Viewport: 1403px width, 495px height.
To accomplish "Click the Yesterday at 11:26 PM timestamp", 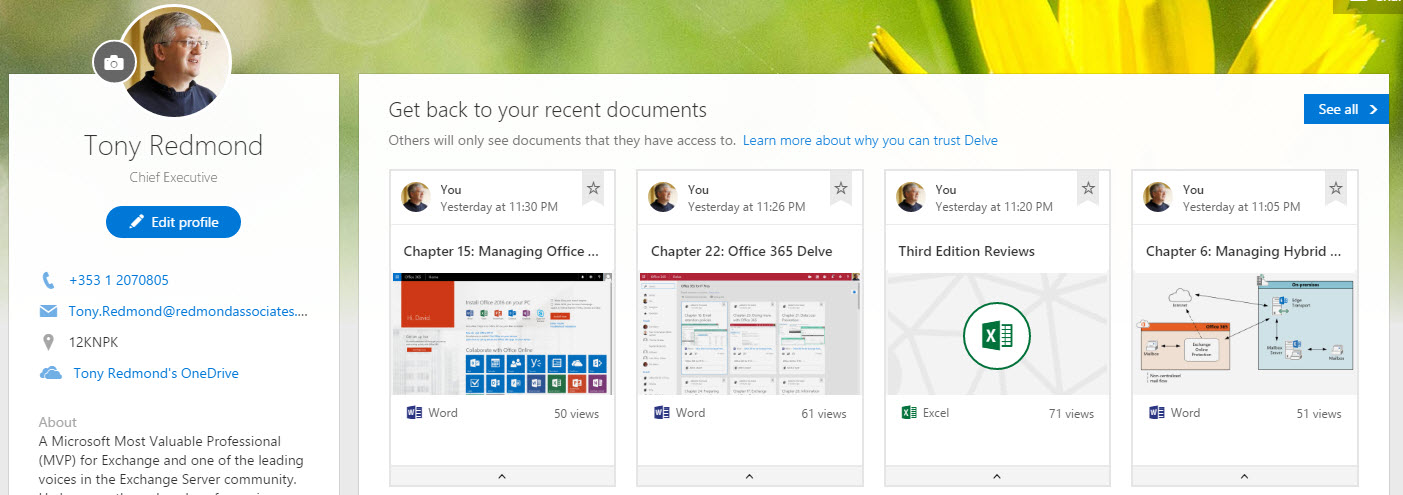I will point(747,207).
